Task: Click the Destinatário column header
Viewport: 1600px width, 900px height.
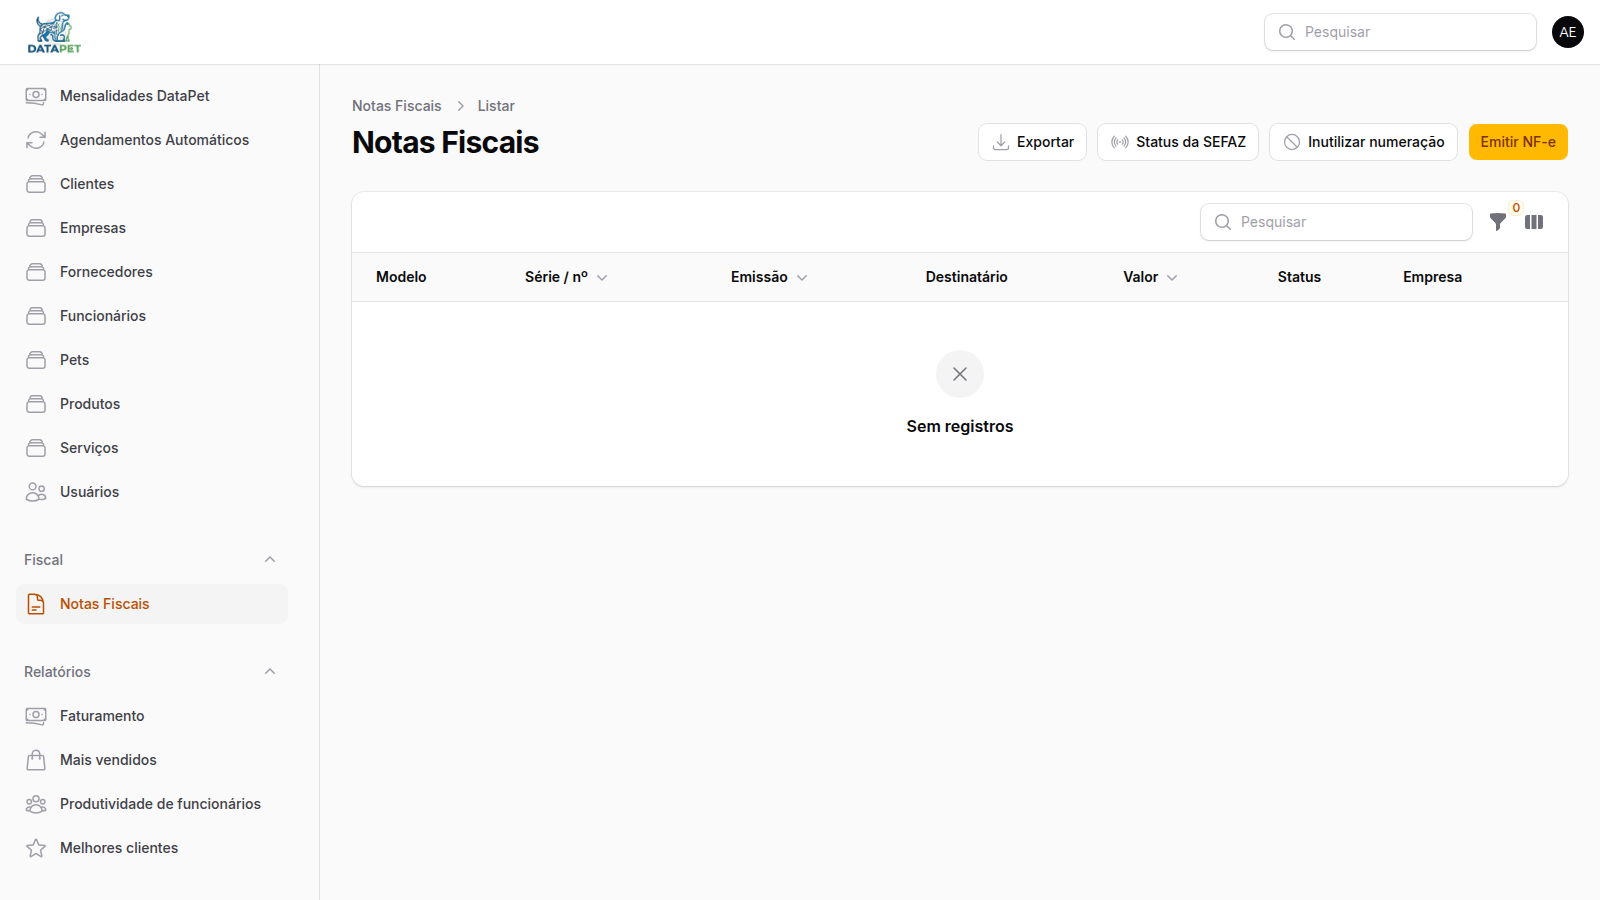Action: click(966, 277)
